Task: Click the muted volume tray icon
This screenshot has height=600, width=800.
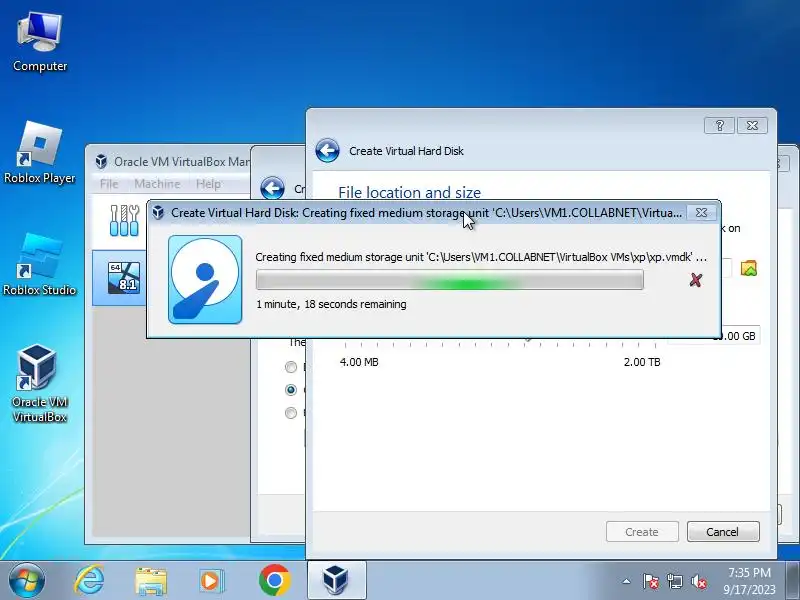Action: (x=698, y=581)
